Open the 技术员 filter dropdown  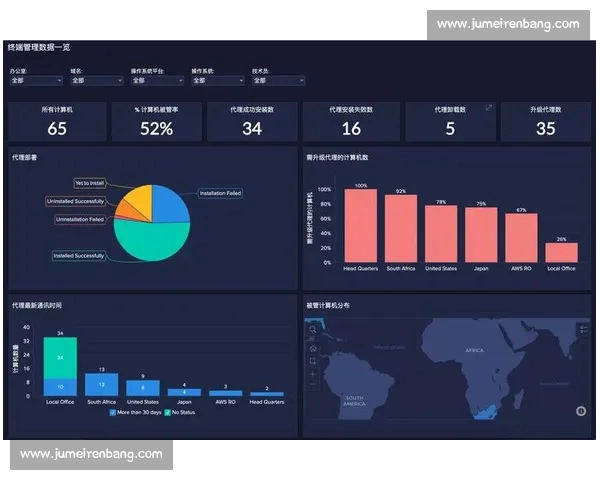point(273,81)
